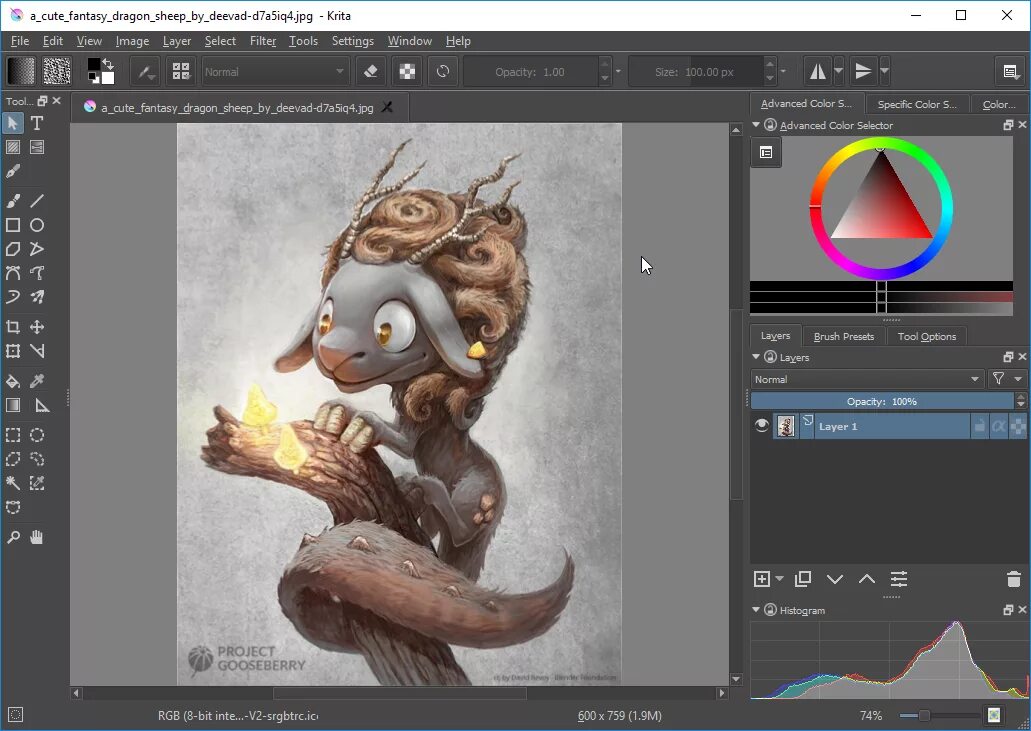Toggle vertical mirror tool
The width and height of the screenshot is (1031, 731).
pos(863,72)
